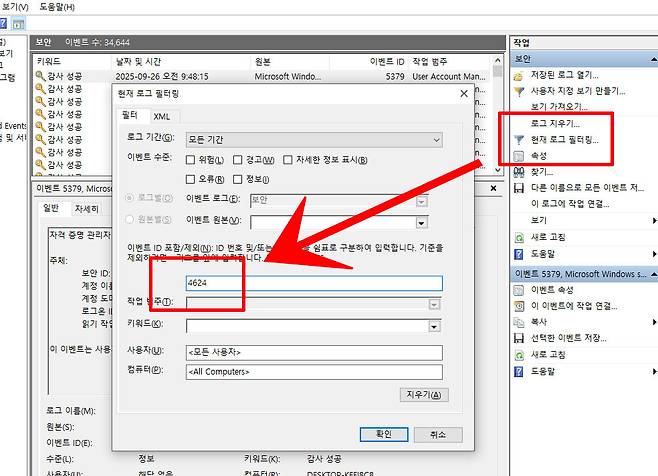Click the 'Save all events as' disk icon

pos(518,188)
